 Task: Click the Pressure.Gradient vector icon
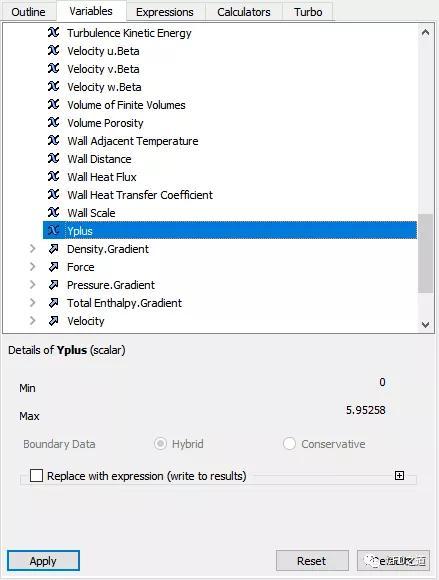pos(53,285)
